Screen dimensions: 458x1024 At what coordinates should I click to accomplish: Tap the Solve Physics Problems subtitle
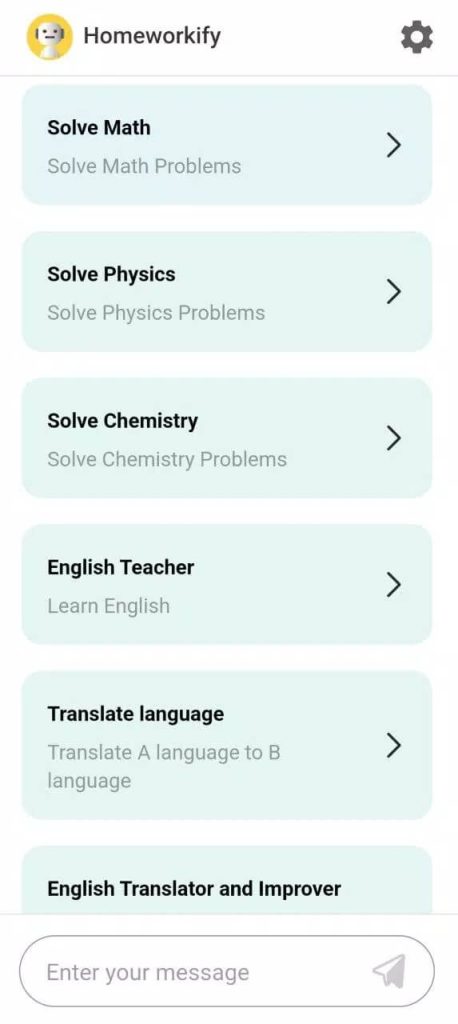[x=156, y=313]
